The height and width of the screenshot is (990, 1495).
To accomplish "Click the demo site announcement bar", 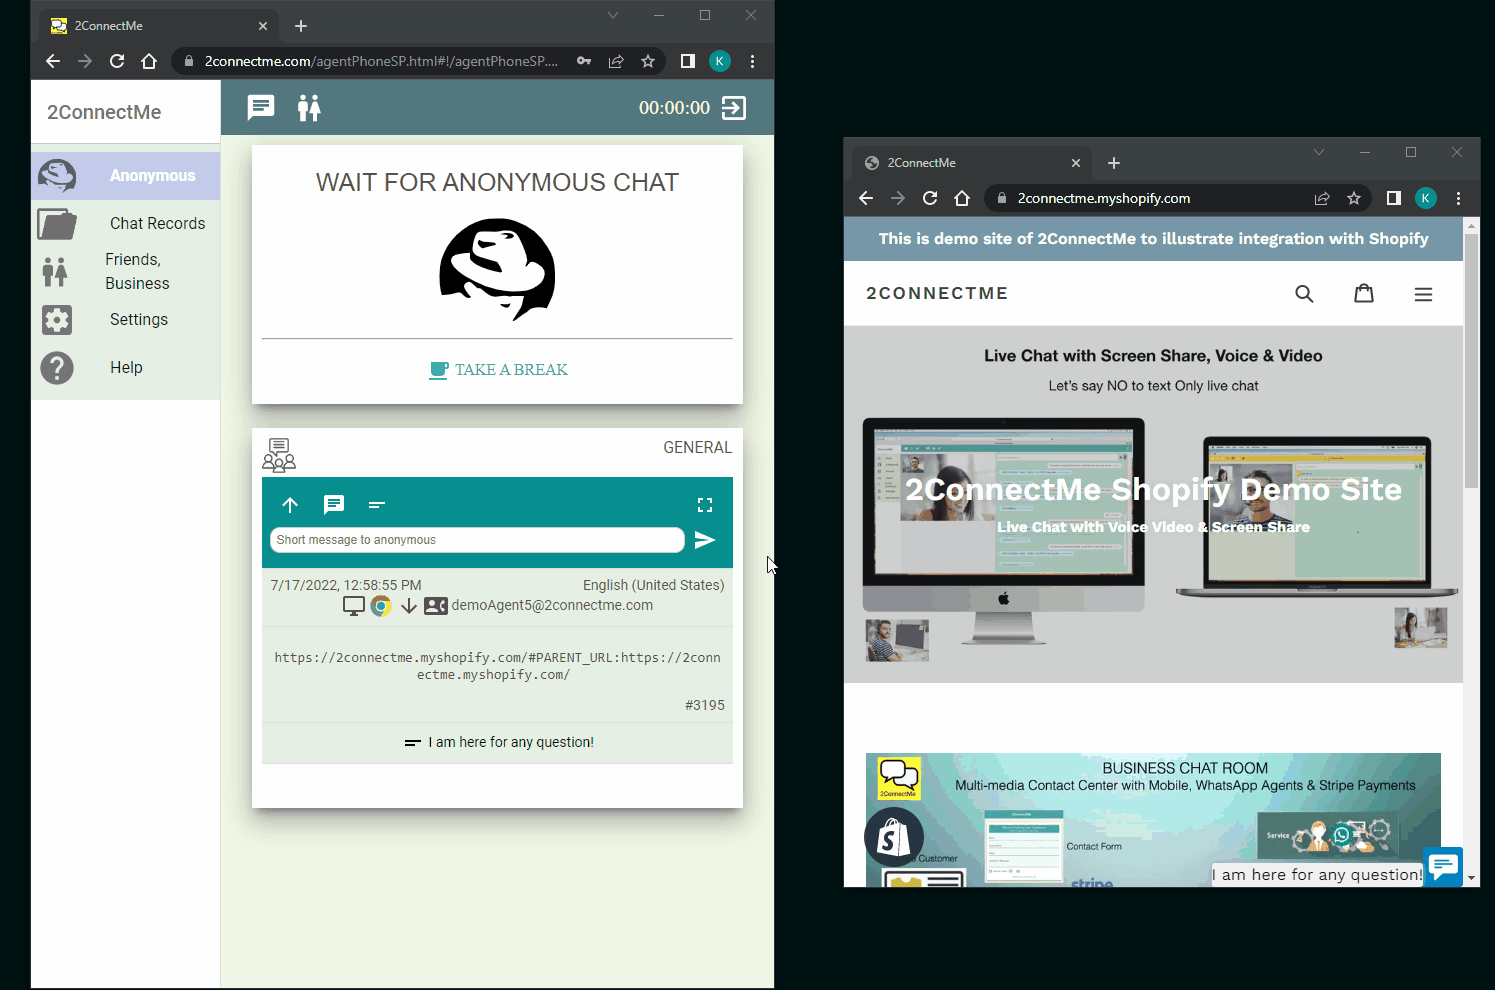I will 1153,239.
